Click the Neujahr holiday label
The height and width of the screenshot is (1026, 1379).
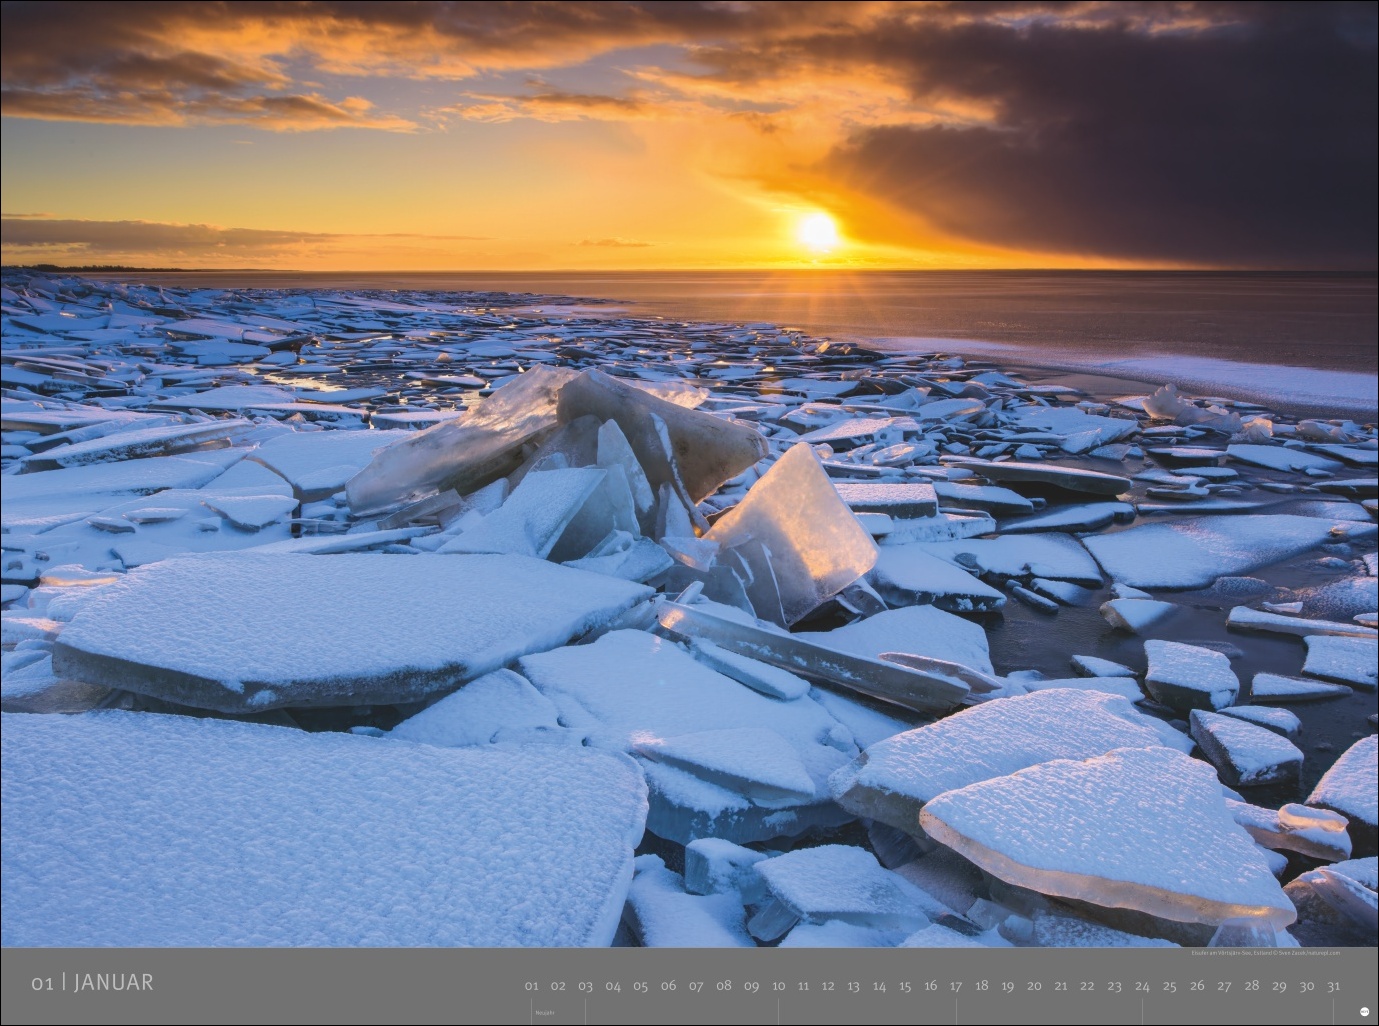(545, 1013)
